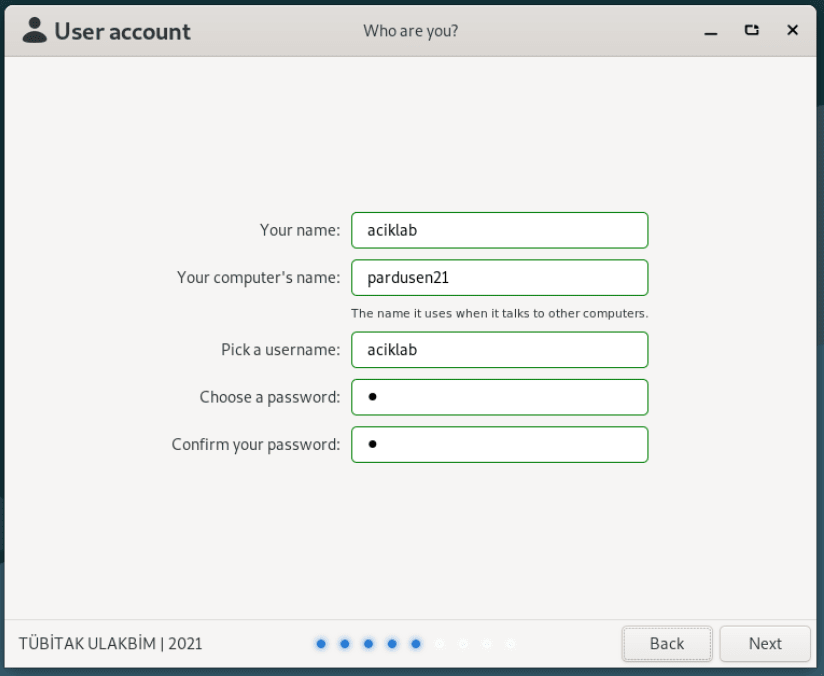Screen dimensions: 824x676
Task: Focus the Your name field
Action: (499, 230)
